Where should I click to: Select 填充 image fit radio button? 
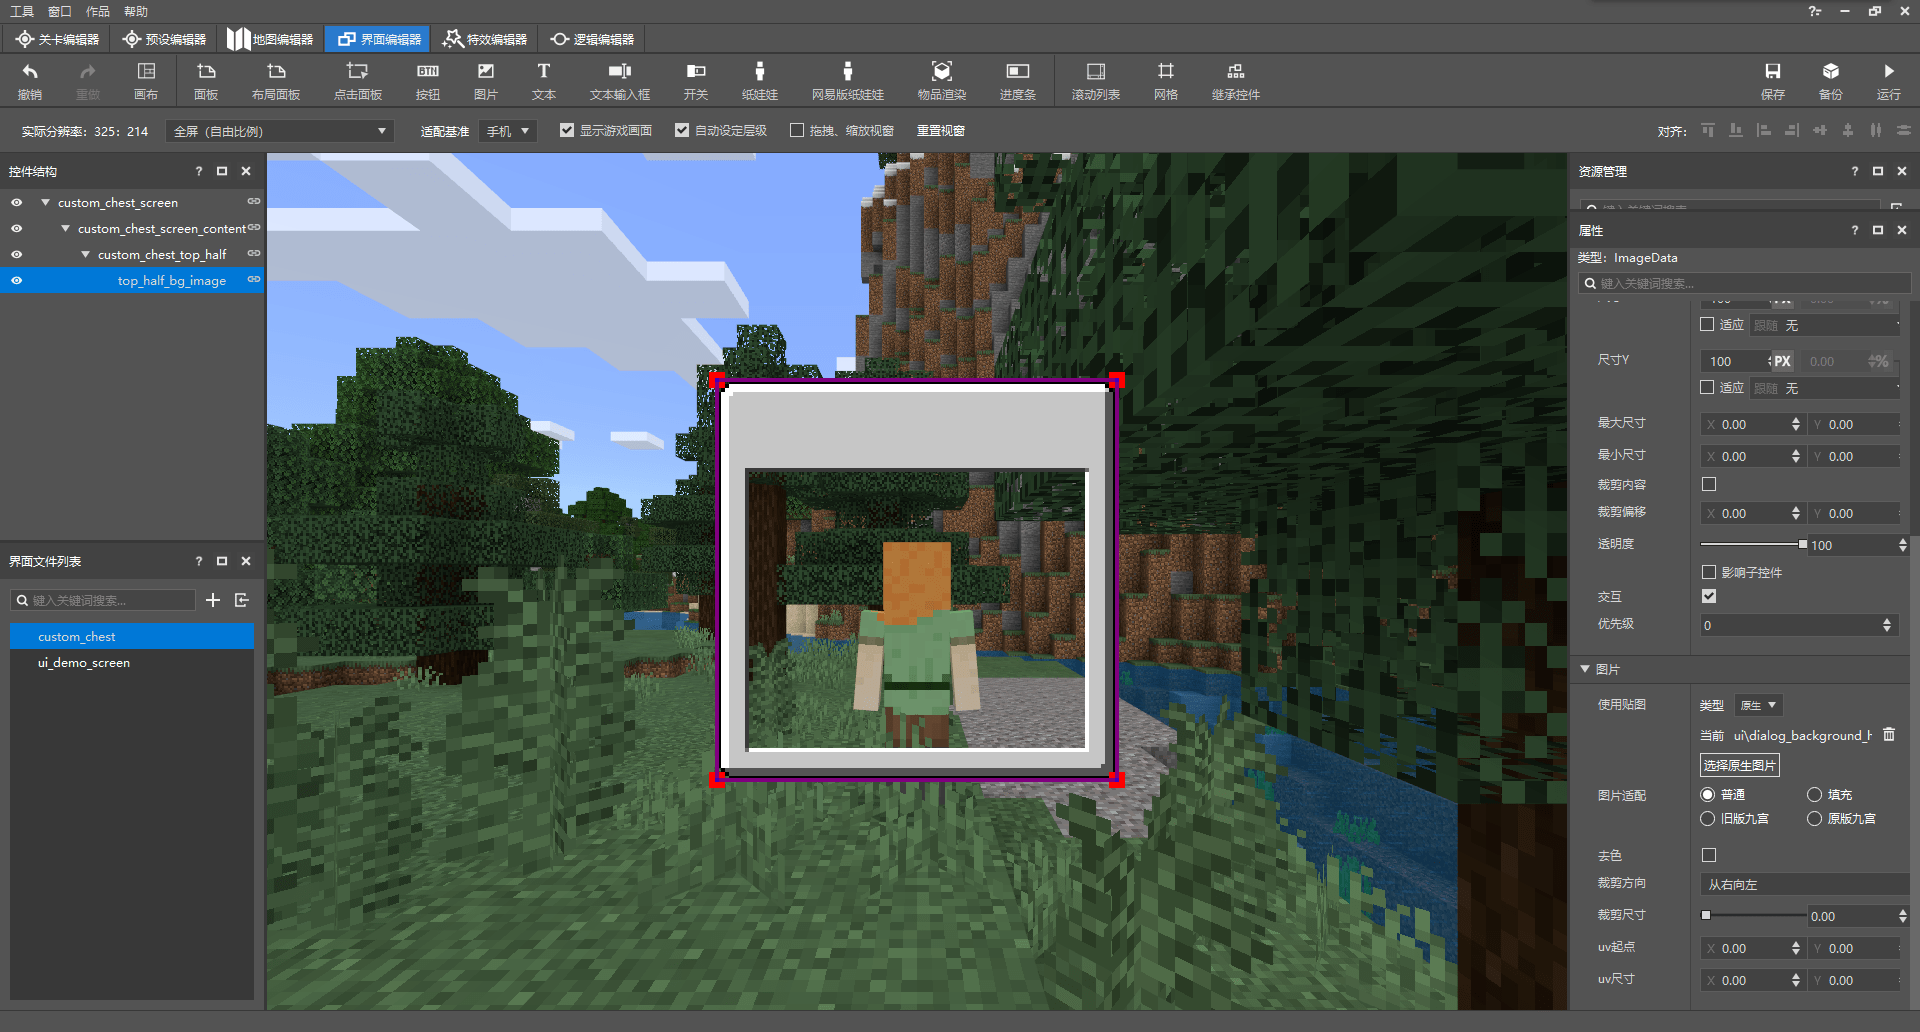[x=1814, y=795]
